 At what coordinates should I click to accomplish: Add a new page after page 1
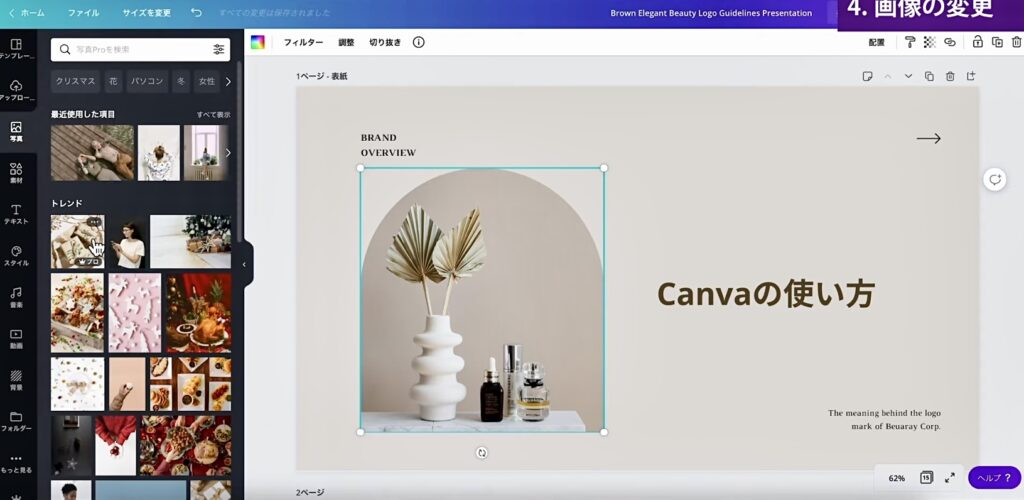[971, 76]
